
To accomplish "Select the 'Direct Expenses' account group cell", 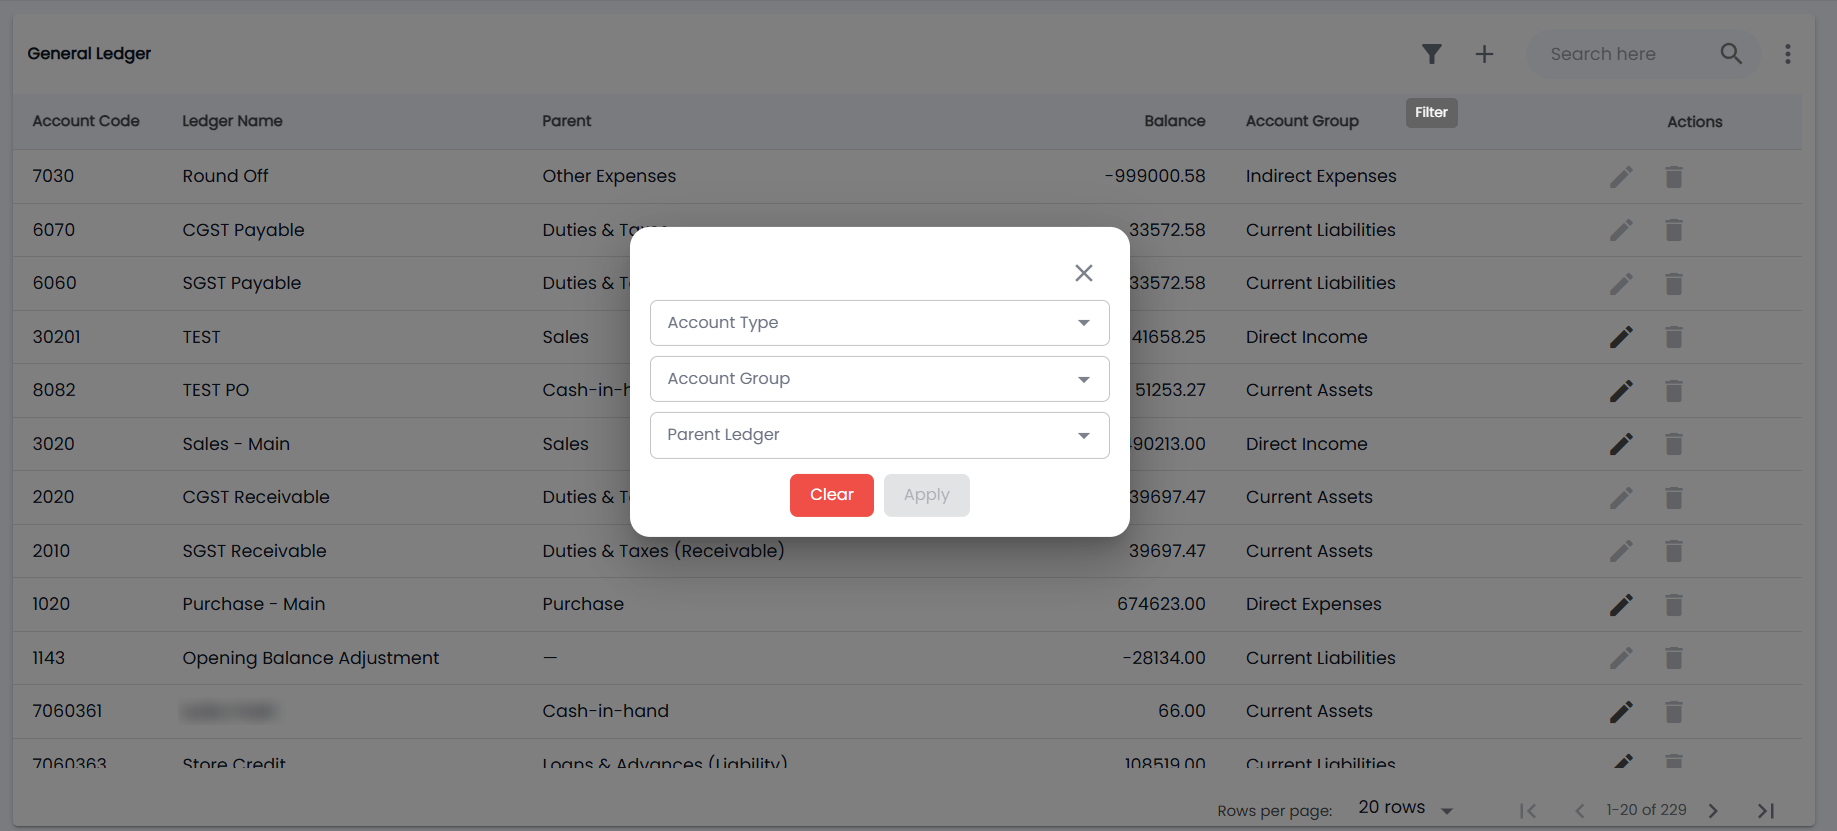I will (1314, 604).
